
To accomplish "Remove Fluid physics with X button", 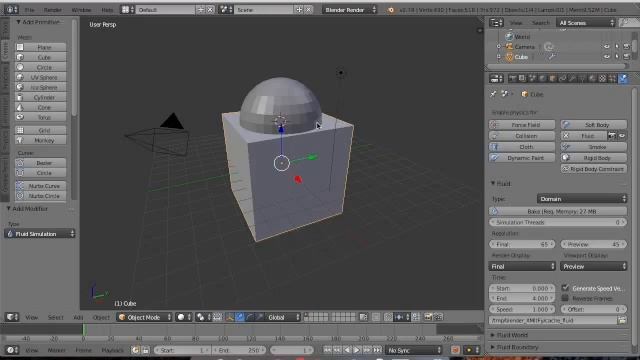I will (x=566, y=136).
